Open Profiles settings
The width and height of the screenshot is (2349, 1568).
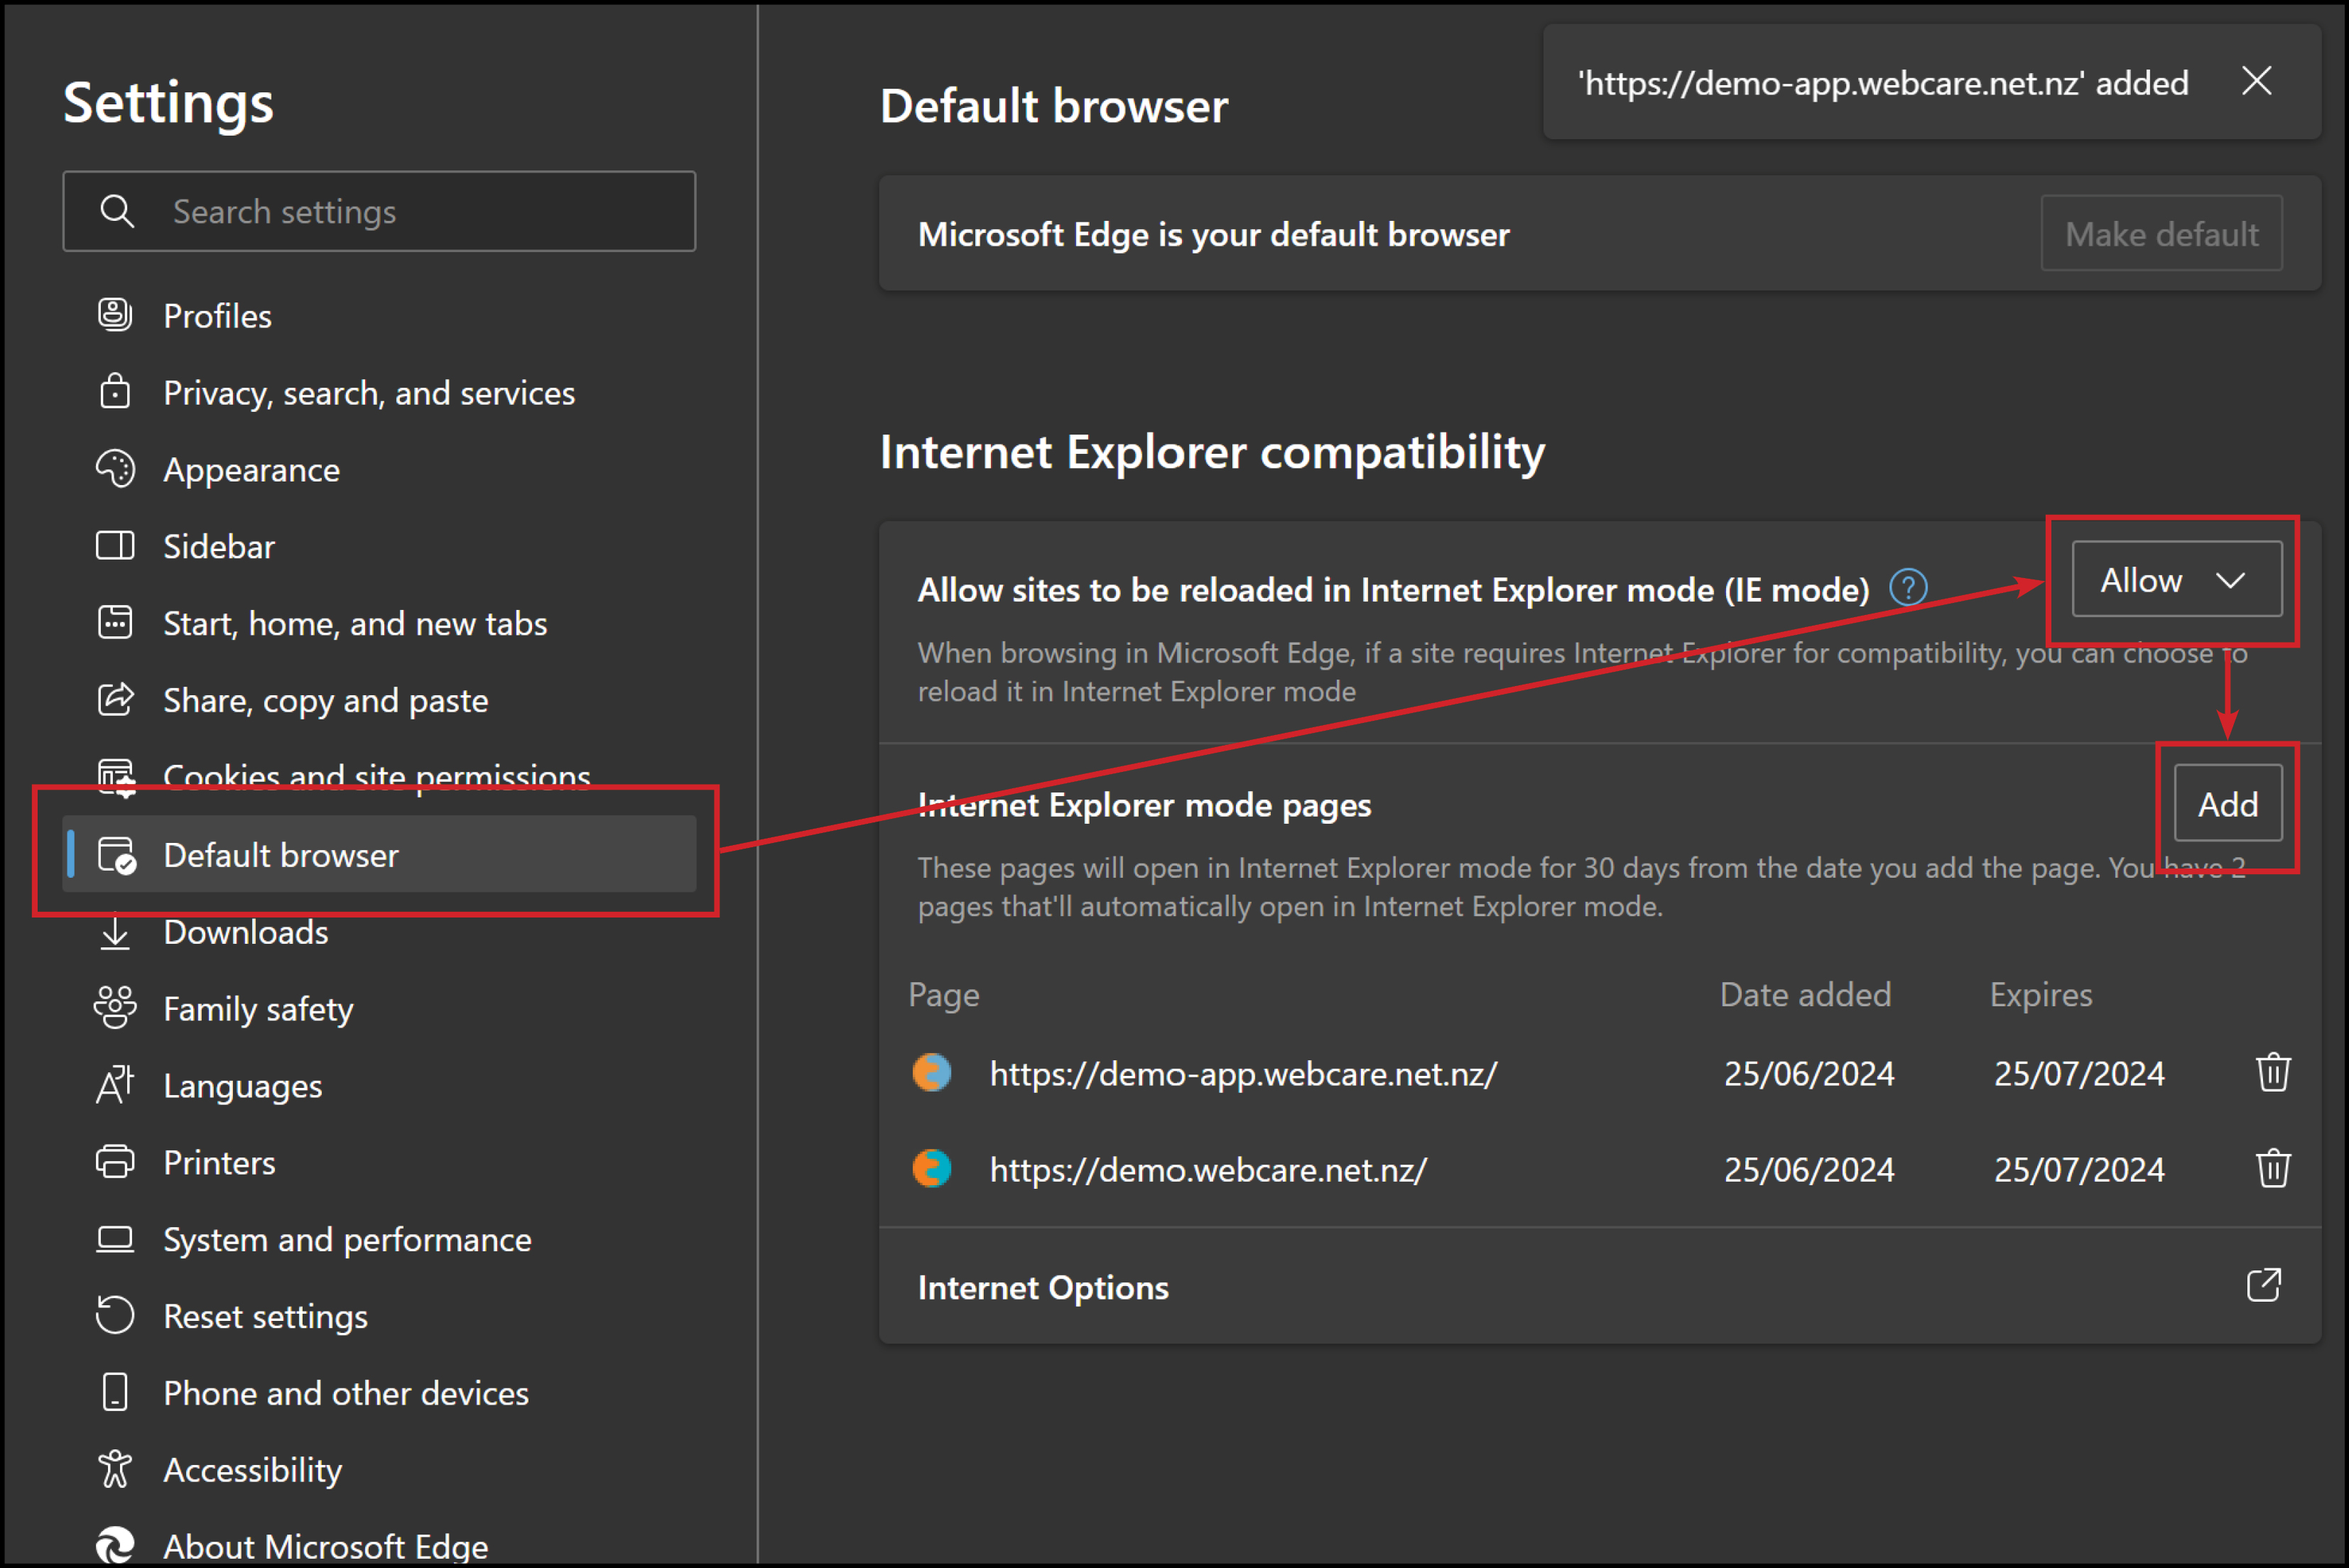[x=379, y=316]
